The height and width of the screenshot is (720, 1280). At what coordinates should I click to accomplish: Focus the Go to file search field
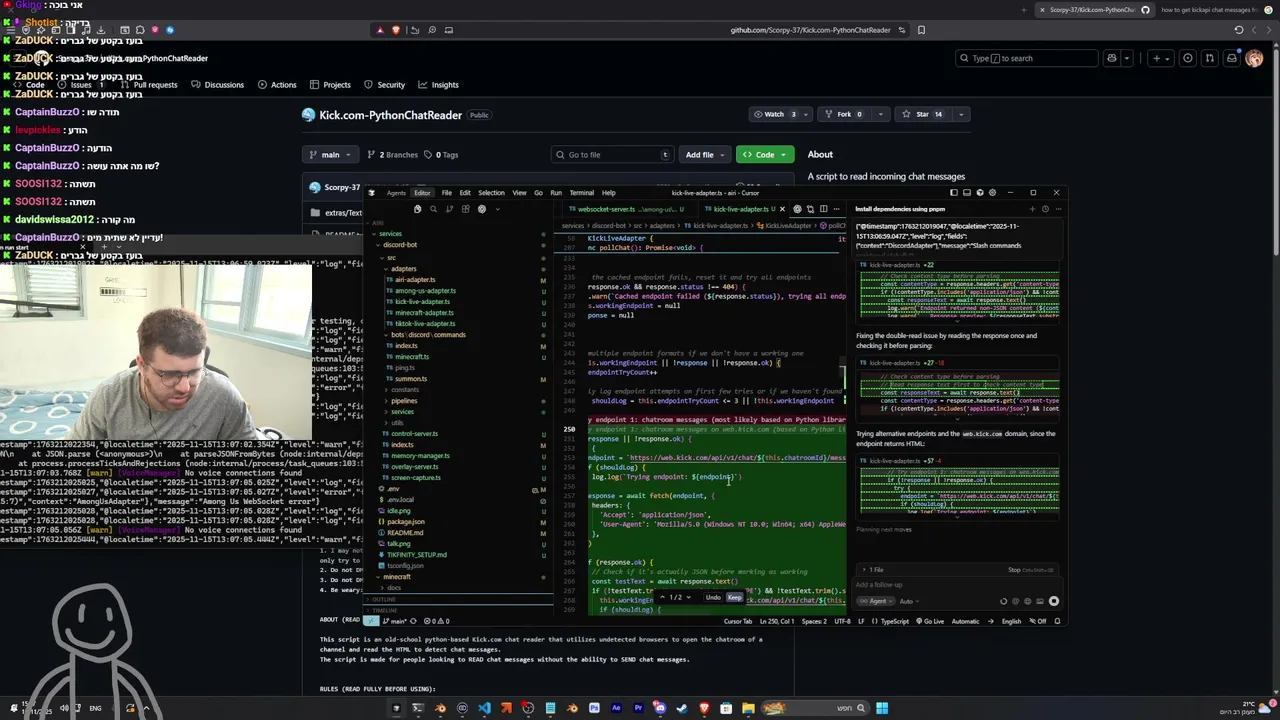click(x=611, y=155)
